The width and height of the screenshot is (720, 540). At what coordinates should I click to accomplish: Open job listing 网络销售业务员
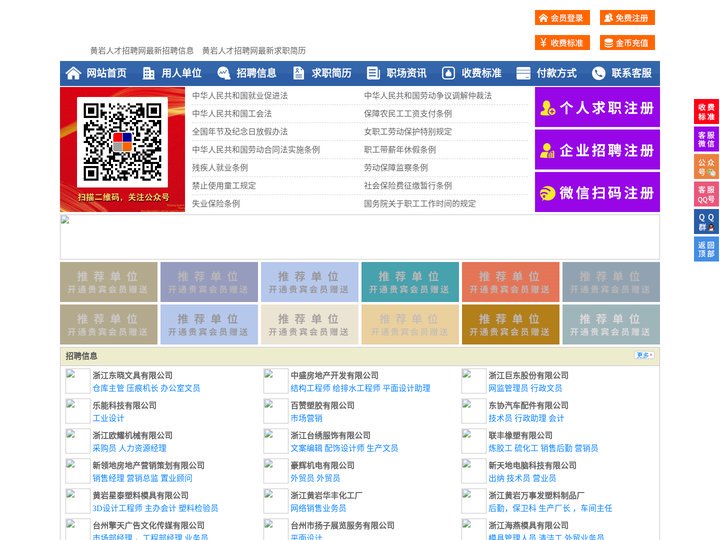(318, 508)
